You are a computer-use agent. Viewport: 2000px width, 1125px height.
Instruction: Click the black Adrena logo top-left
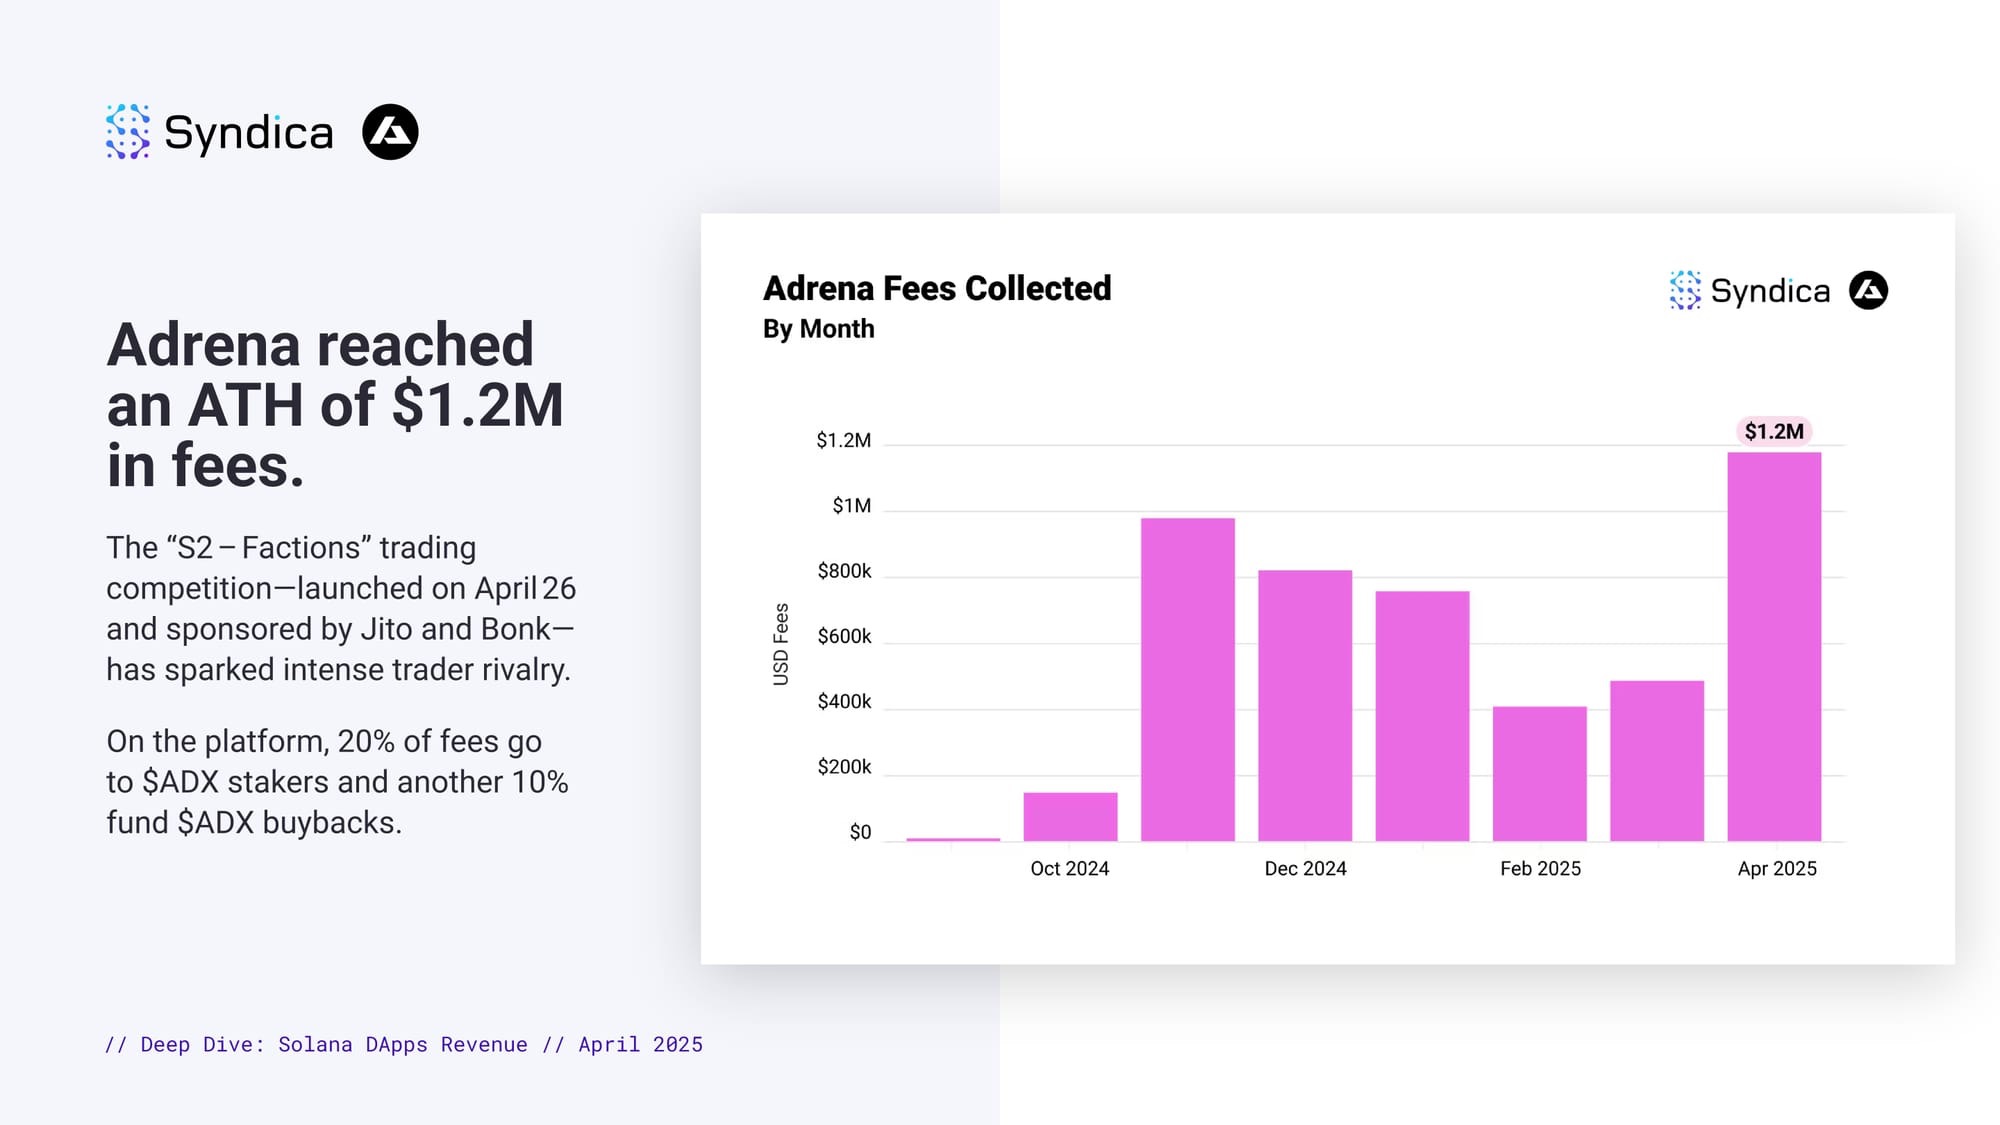[x=390, y=132]
